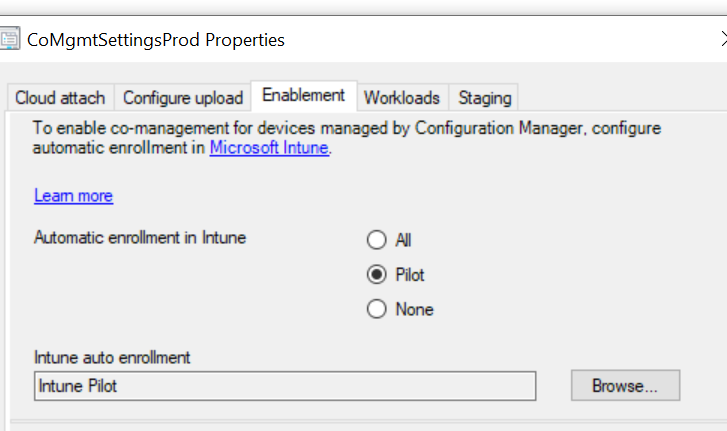Click the Intune Pilot collection text field
727x431 pixels.
285,386
